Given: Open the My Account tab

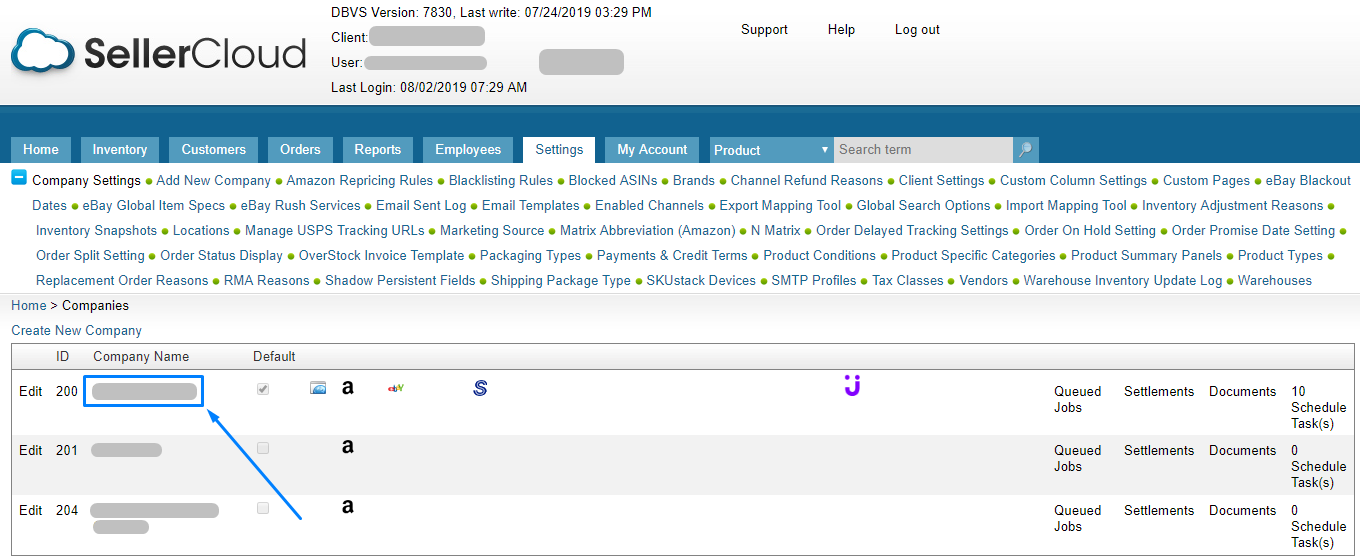Looking at the screenshot, I should click(652, 150).
